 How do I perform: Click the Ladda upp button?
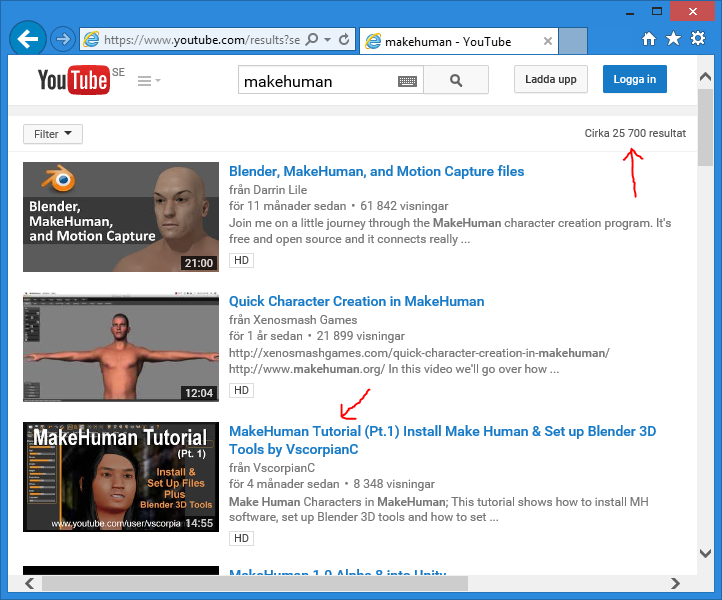click(551, 79)
